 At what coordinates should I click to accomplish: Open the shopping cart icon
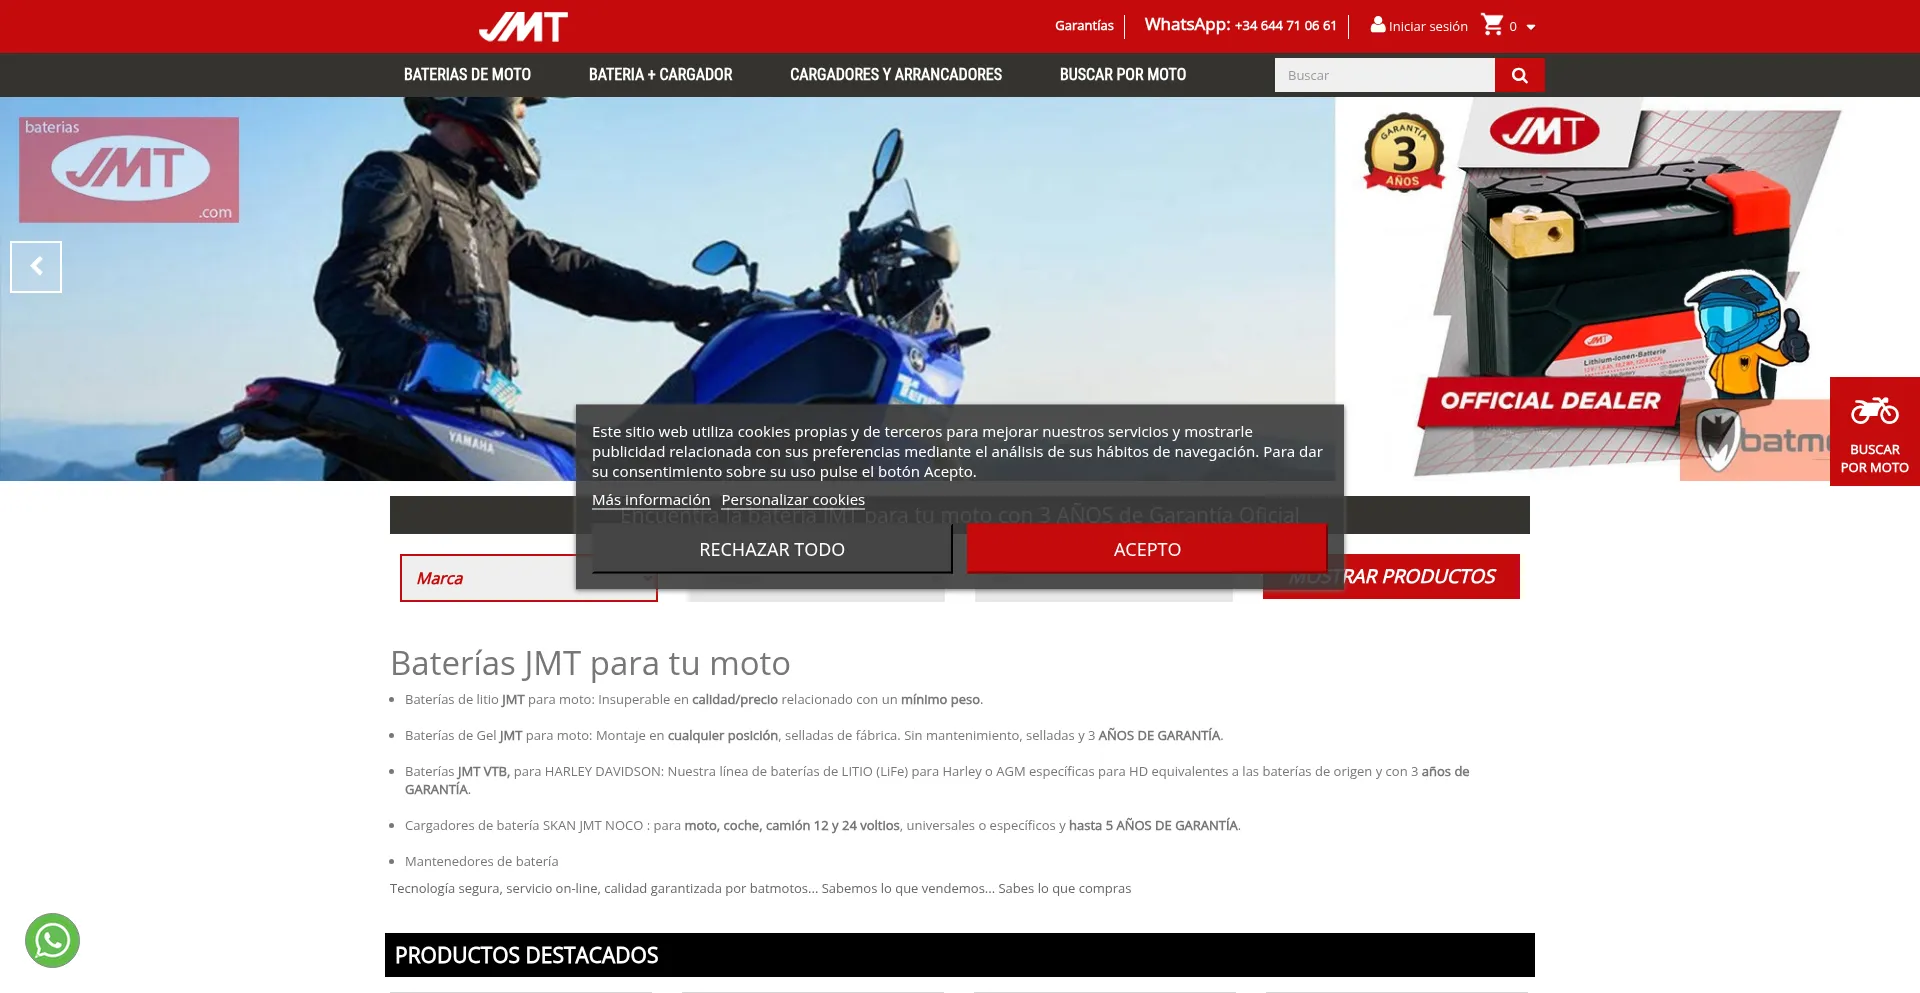pos(1492,25)
